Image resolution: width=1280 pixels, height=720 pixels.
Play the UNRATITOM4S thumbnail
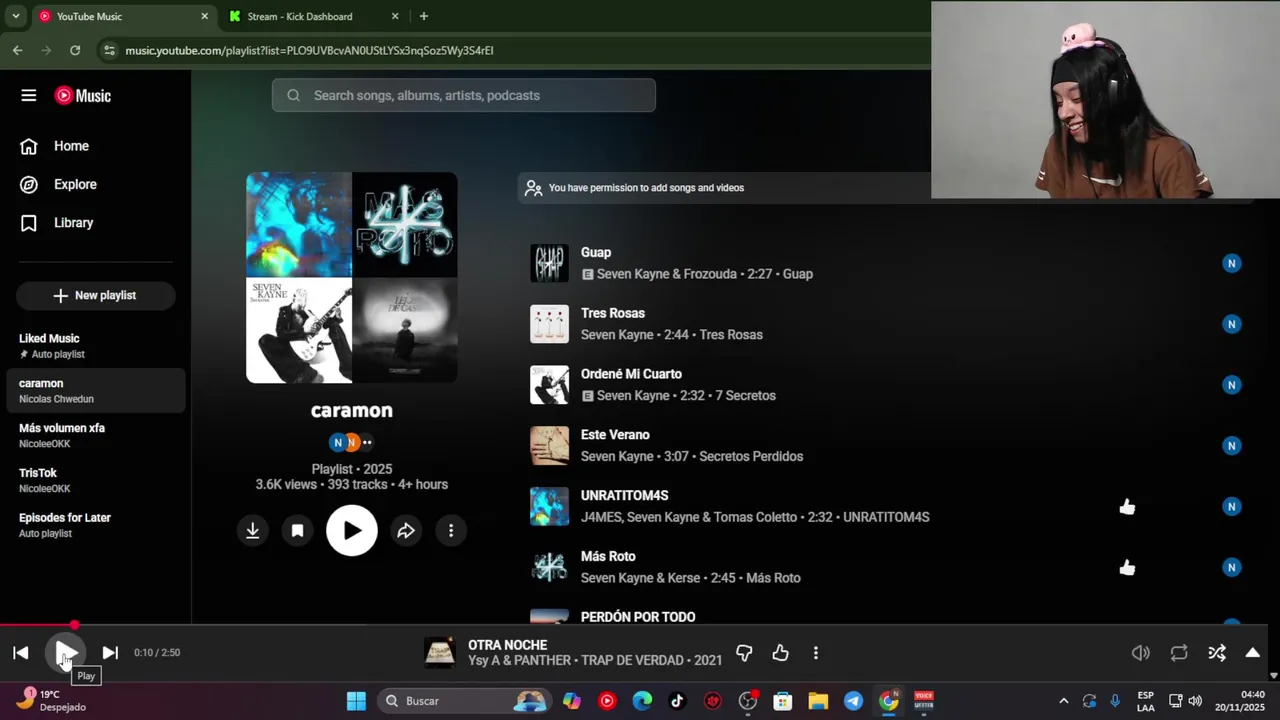549,506
